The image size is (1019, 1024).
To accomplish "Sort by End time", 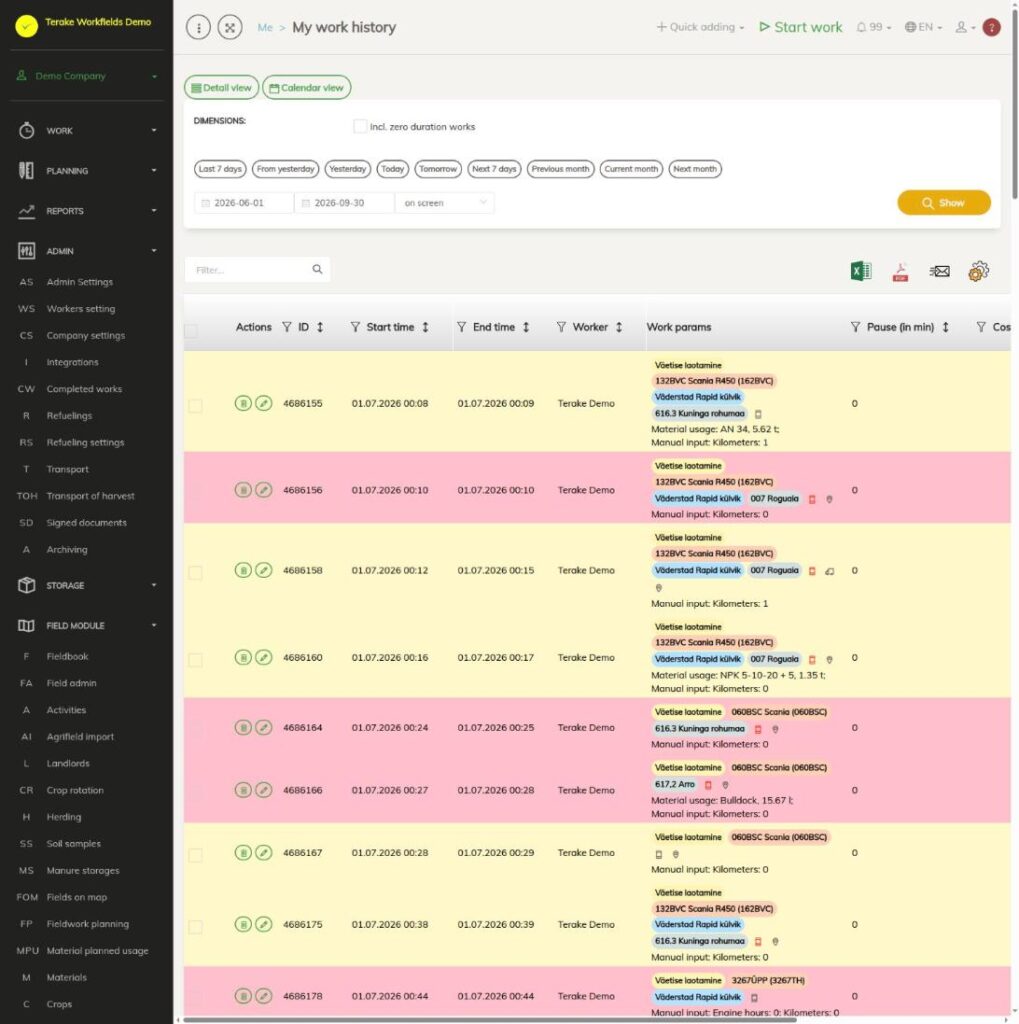I will (x=526, y=327).
